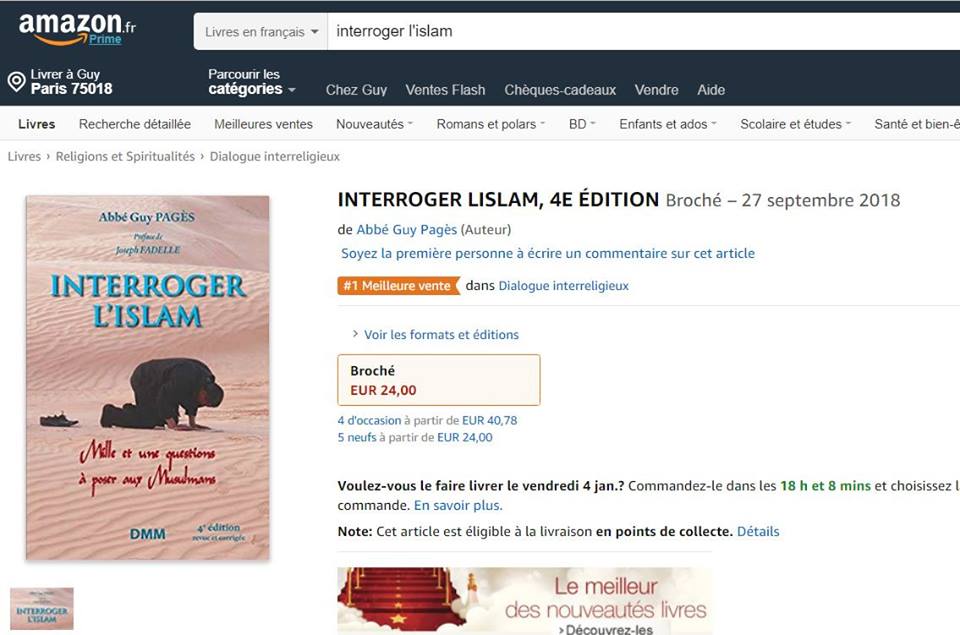Click the Religions et Spiritualités breadcrumb
This screenshot has width=960, height=635.
click(125, 156)
